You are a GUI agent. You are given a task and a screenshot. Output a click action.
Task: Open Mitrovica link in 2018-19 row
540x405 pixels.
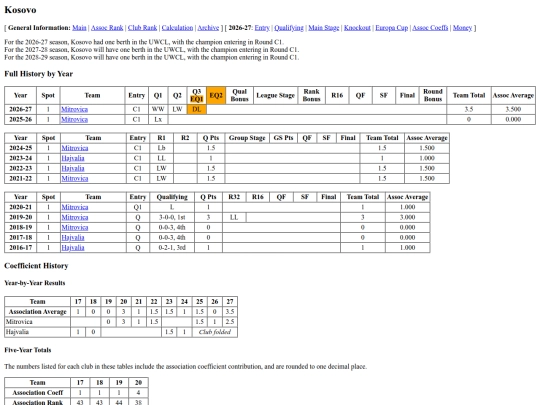point(75,227)
